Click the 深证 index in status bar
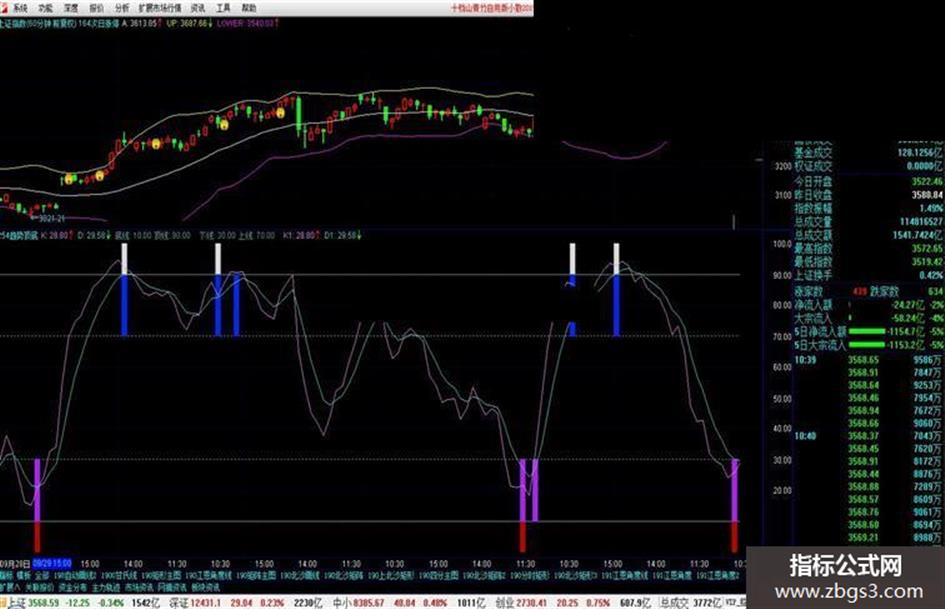This screenshot has width=945, height=609. click(x=179, y=602)
